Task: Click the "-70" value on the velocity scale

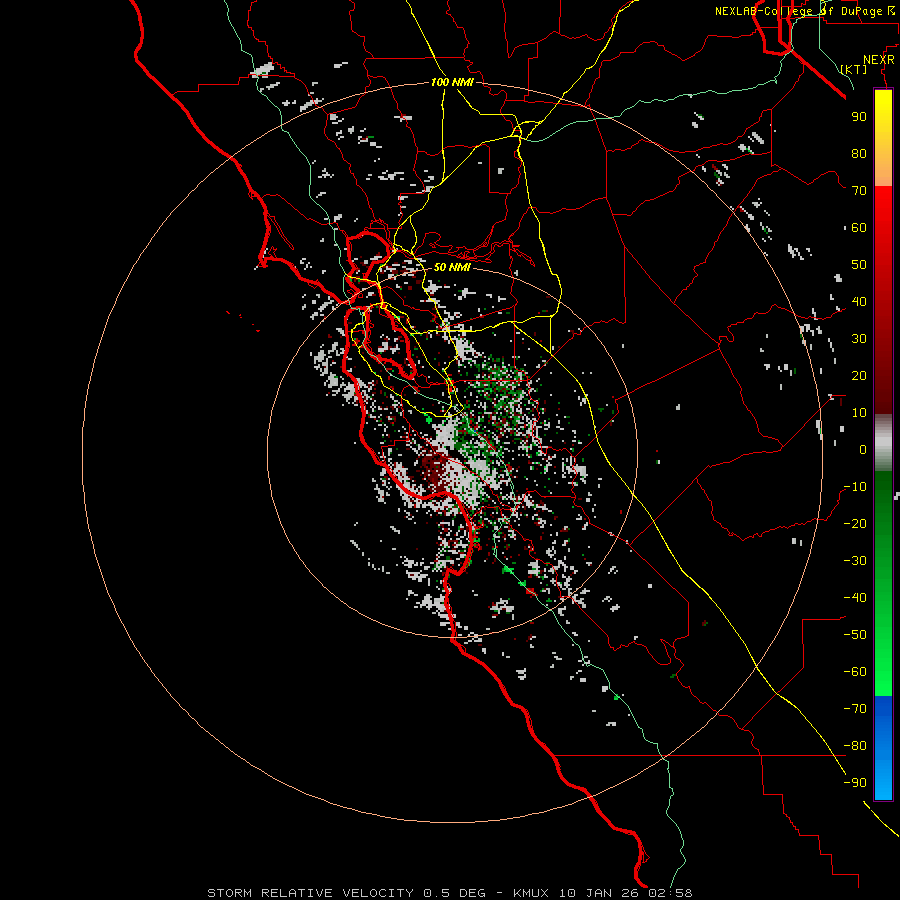Action: tap(855, 709)
